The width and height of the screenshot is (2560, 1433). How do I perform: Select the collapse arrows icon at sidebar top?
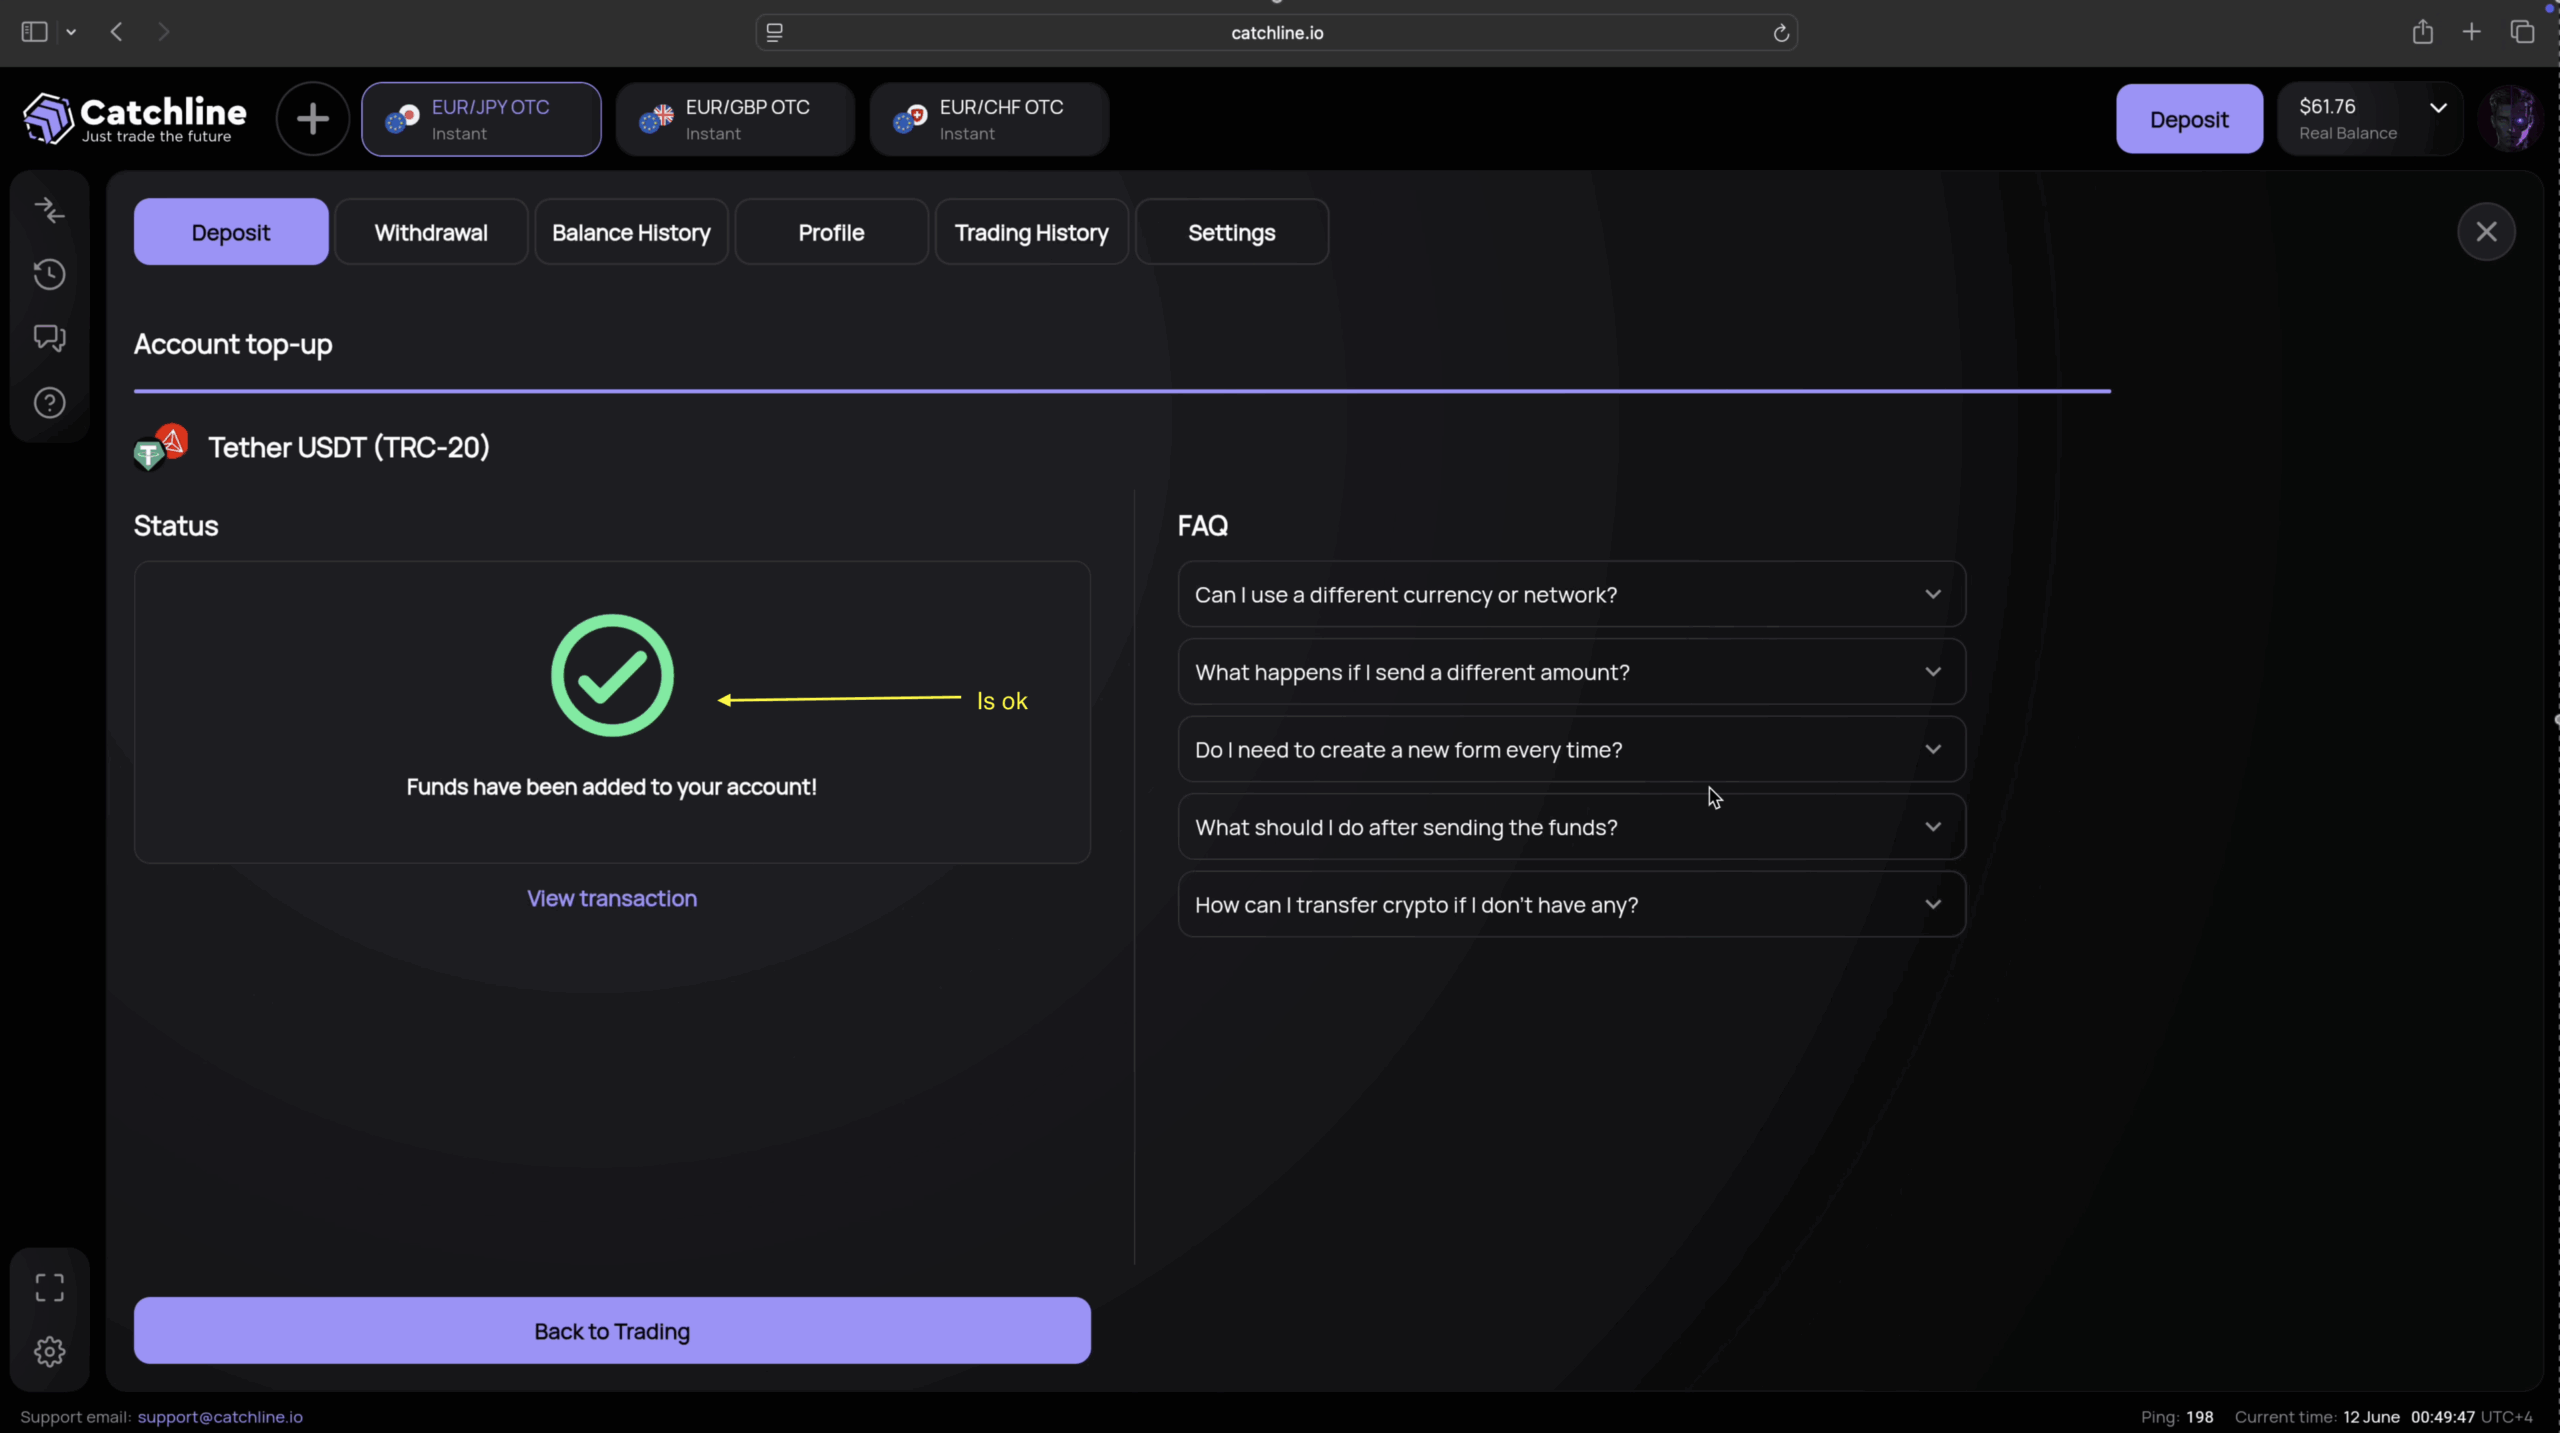click(x=49, y=209)
